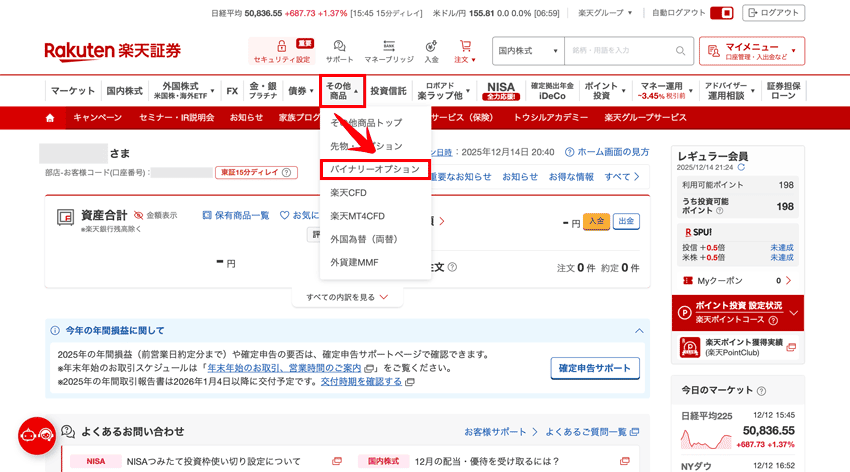Image resolution: width=850 pixels, height=472 pixels.
Task: Open external link icon after NISAつみたて投資枠 question
Action: click(x=337, y=461)
